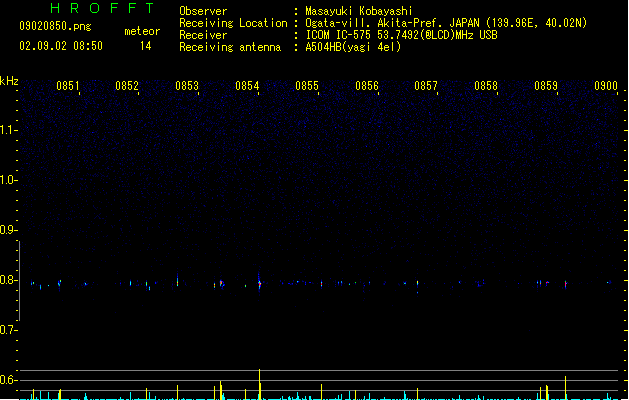This screenshot has width=629, height=400.
Task: Click time marker 0855
Action: point(307,86)
